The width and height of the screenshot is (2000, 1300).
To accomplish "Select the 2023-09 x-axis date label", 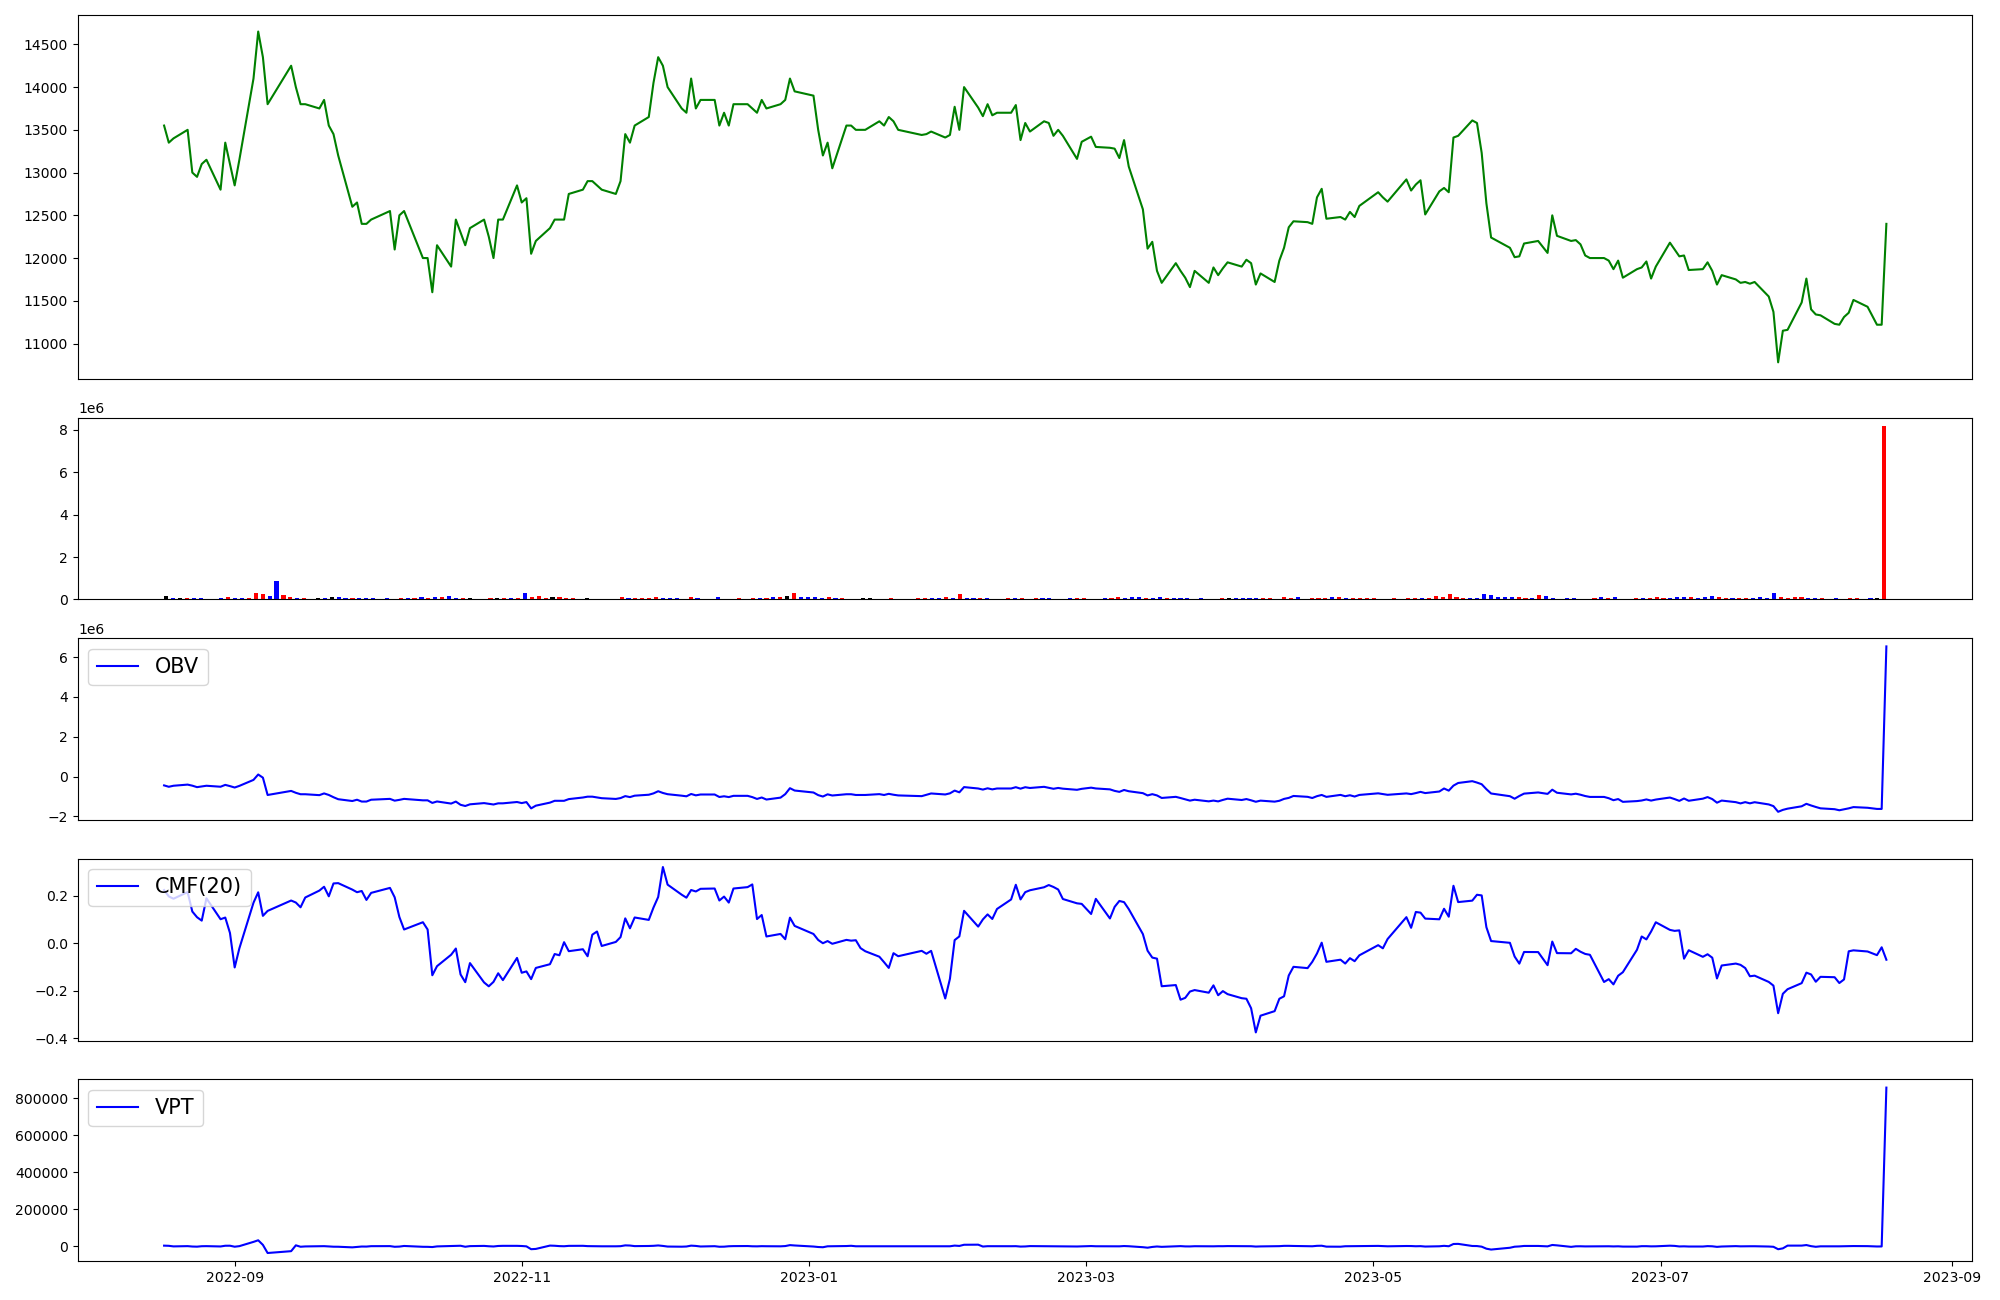I will point(1951,1277).
